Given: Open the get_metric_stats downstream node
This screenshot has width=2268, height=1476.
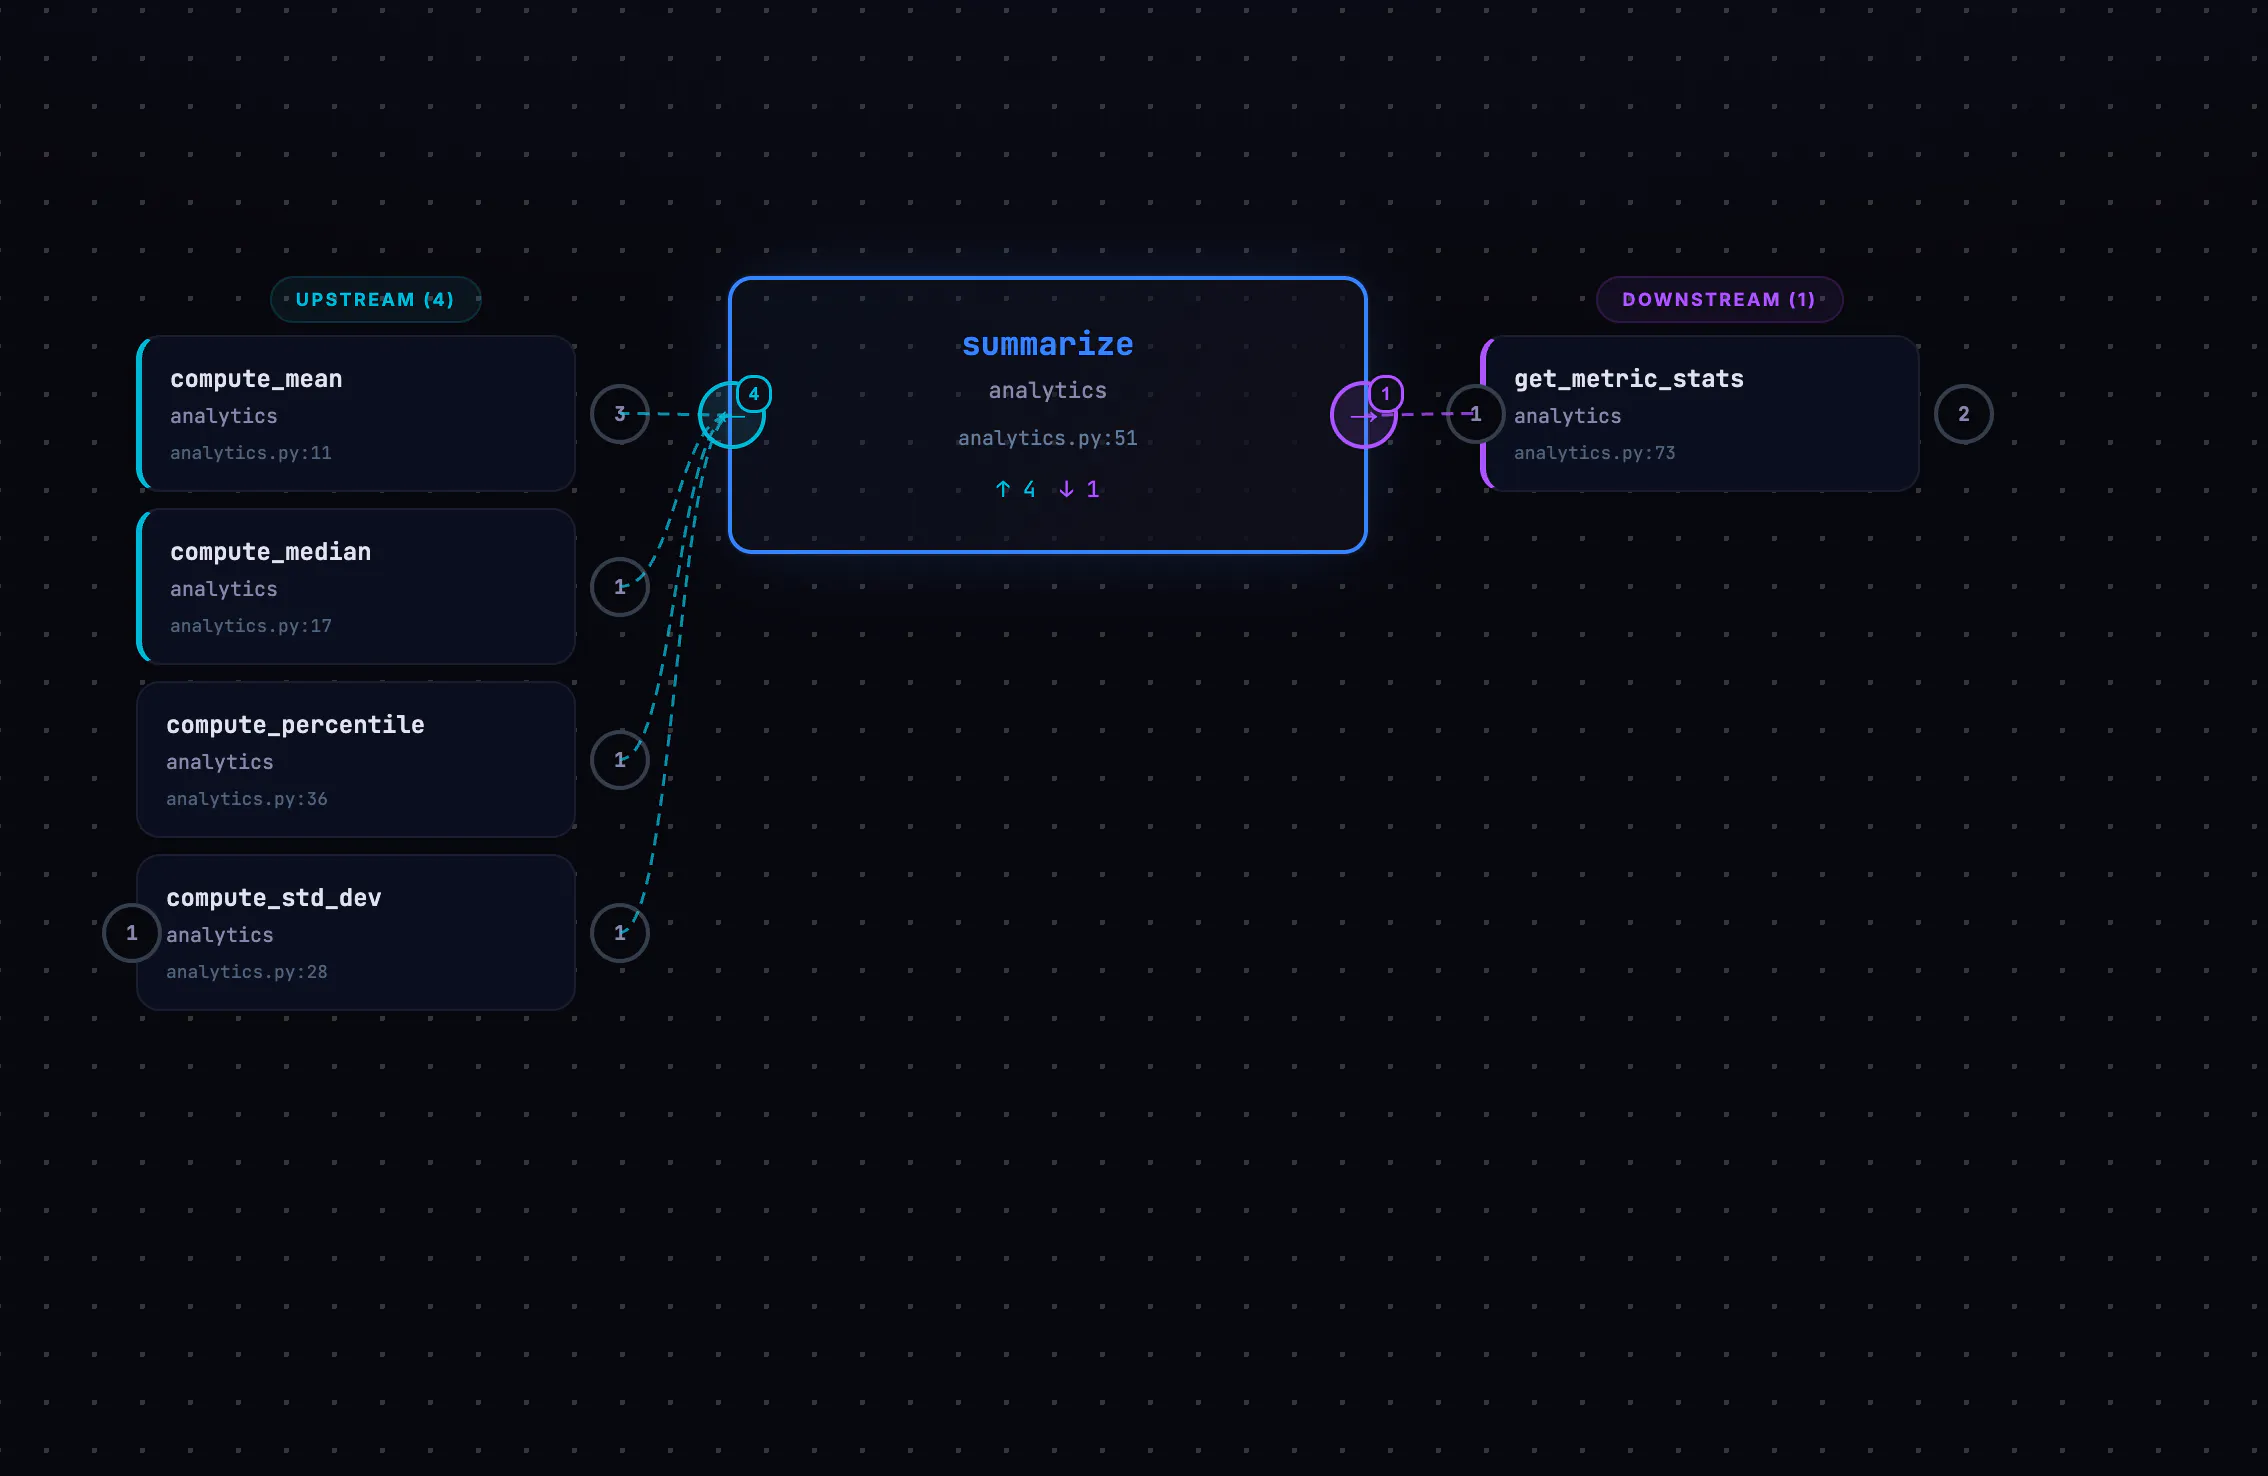Looking at the screenshot, I should [x=1700, y=414].
